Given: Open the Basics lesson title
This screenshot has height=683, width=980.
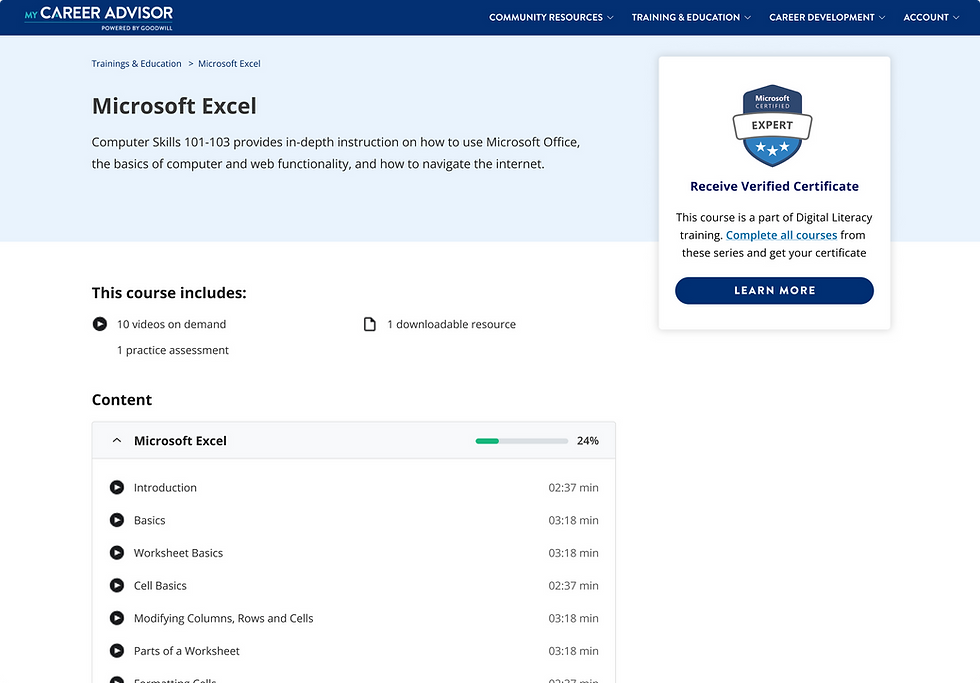Looking at the screenshot, I should [x=149, y=521].
